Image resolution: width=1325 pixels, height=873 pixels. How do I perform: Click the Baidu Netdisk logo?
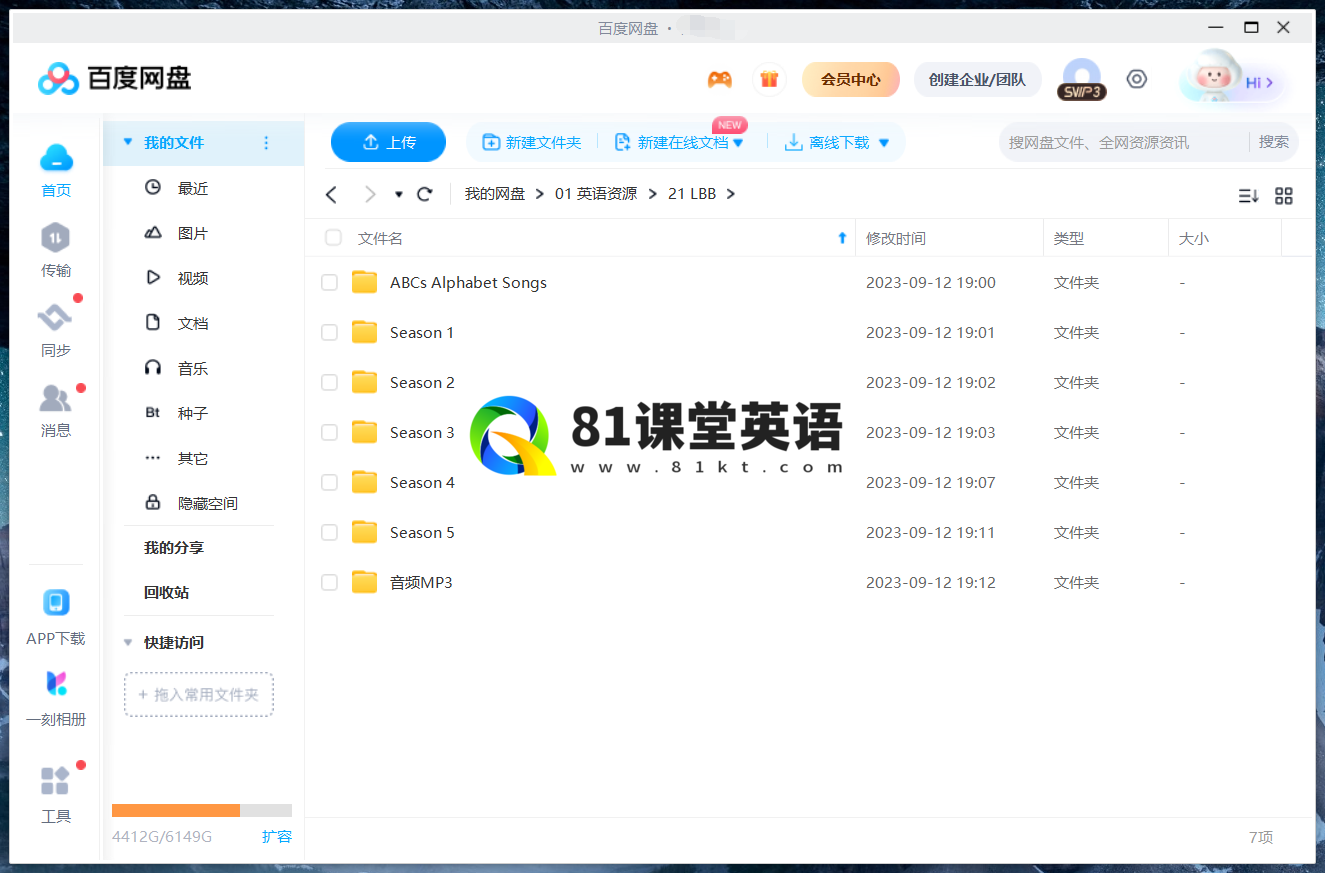pos(114,78)
